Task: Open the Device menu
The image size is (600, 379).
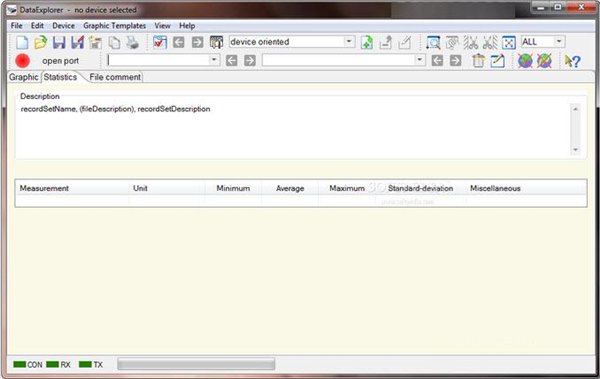Action: [x=64, y=26]
